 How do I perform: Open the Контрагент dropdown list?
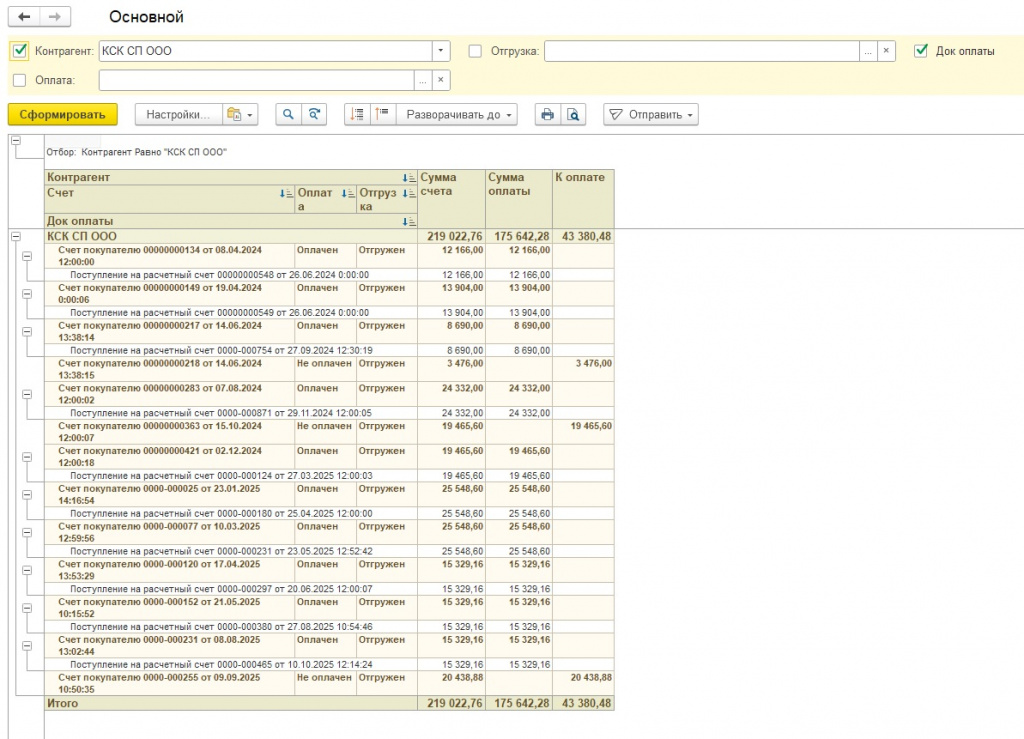point(441,51)
